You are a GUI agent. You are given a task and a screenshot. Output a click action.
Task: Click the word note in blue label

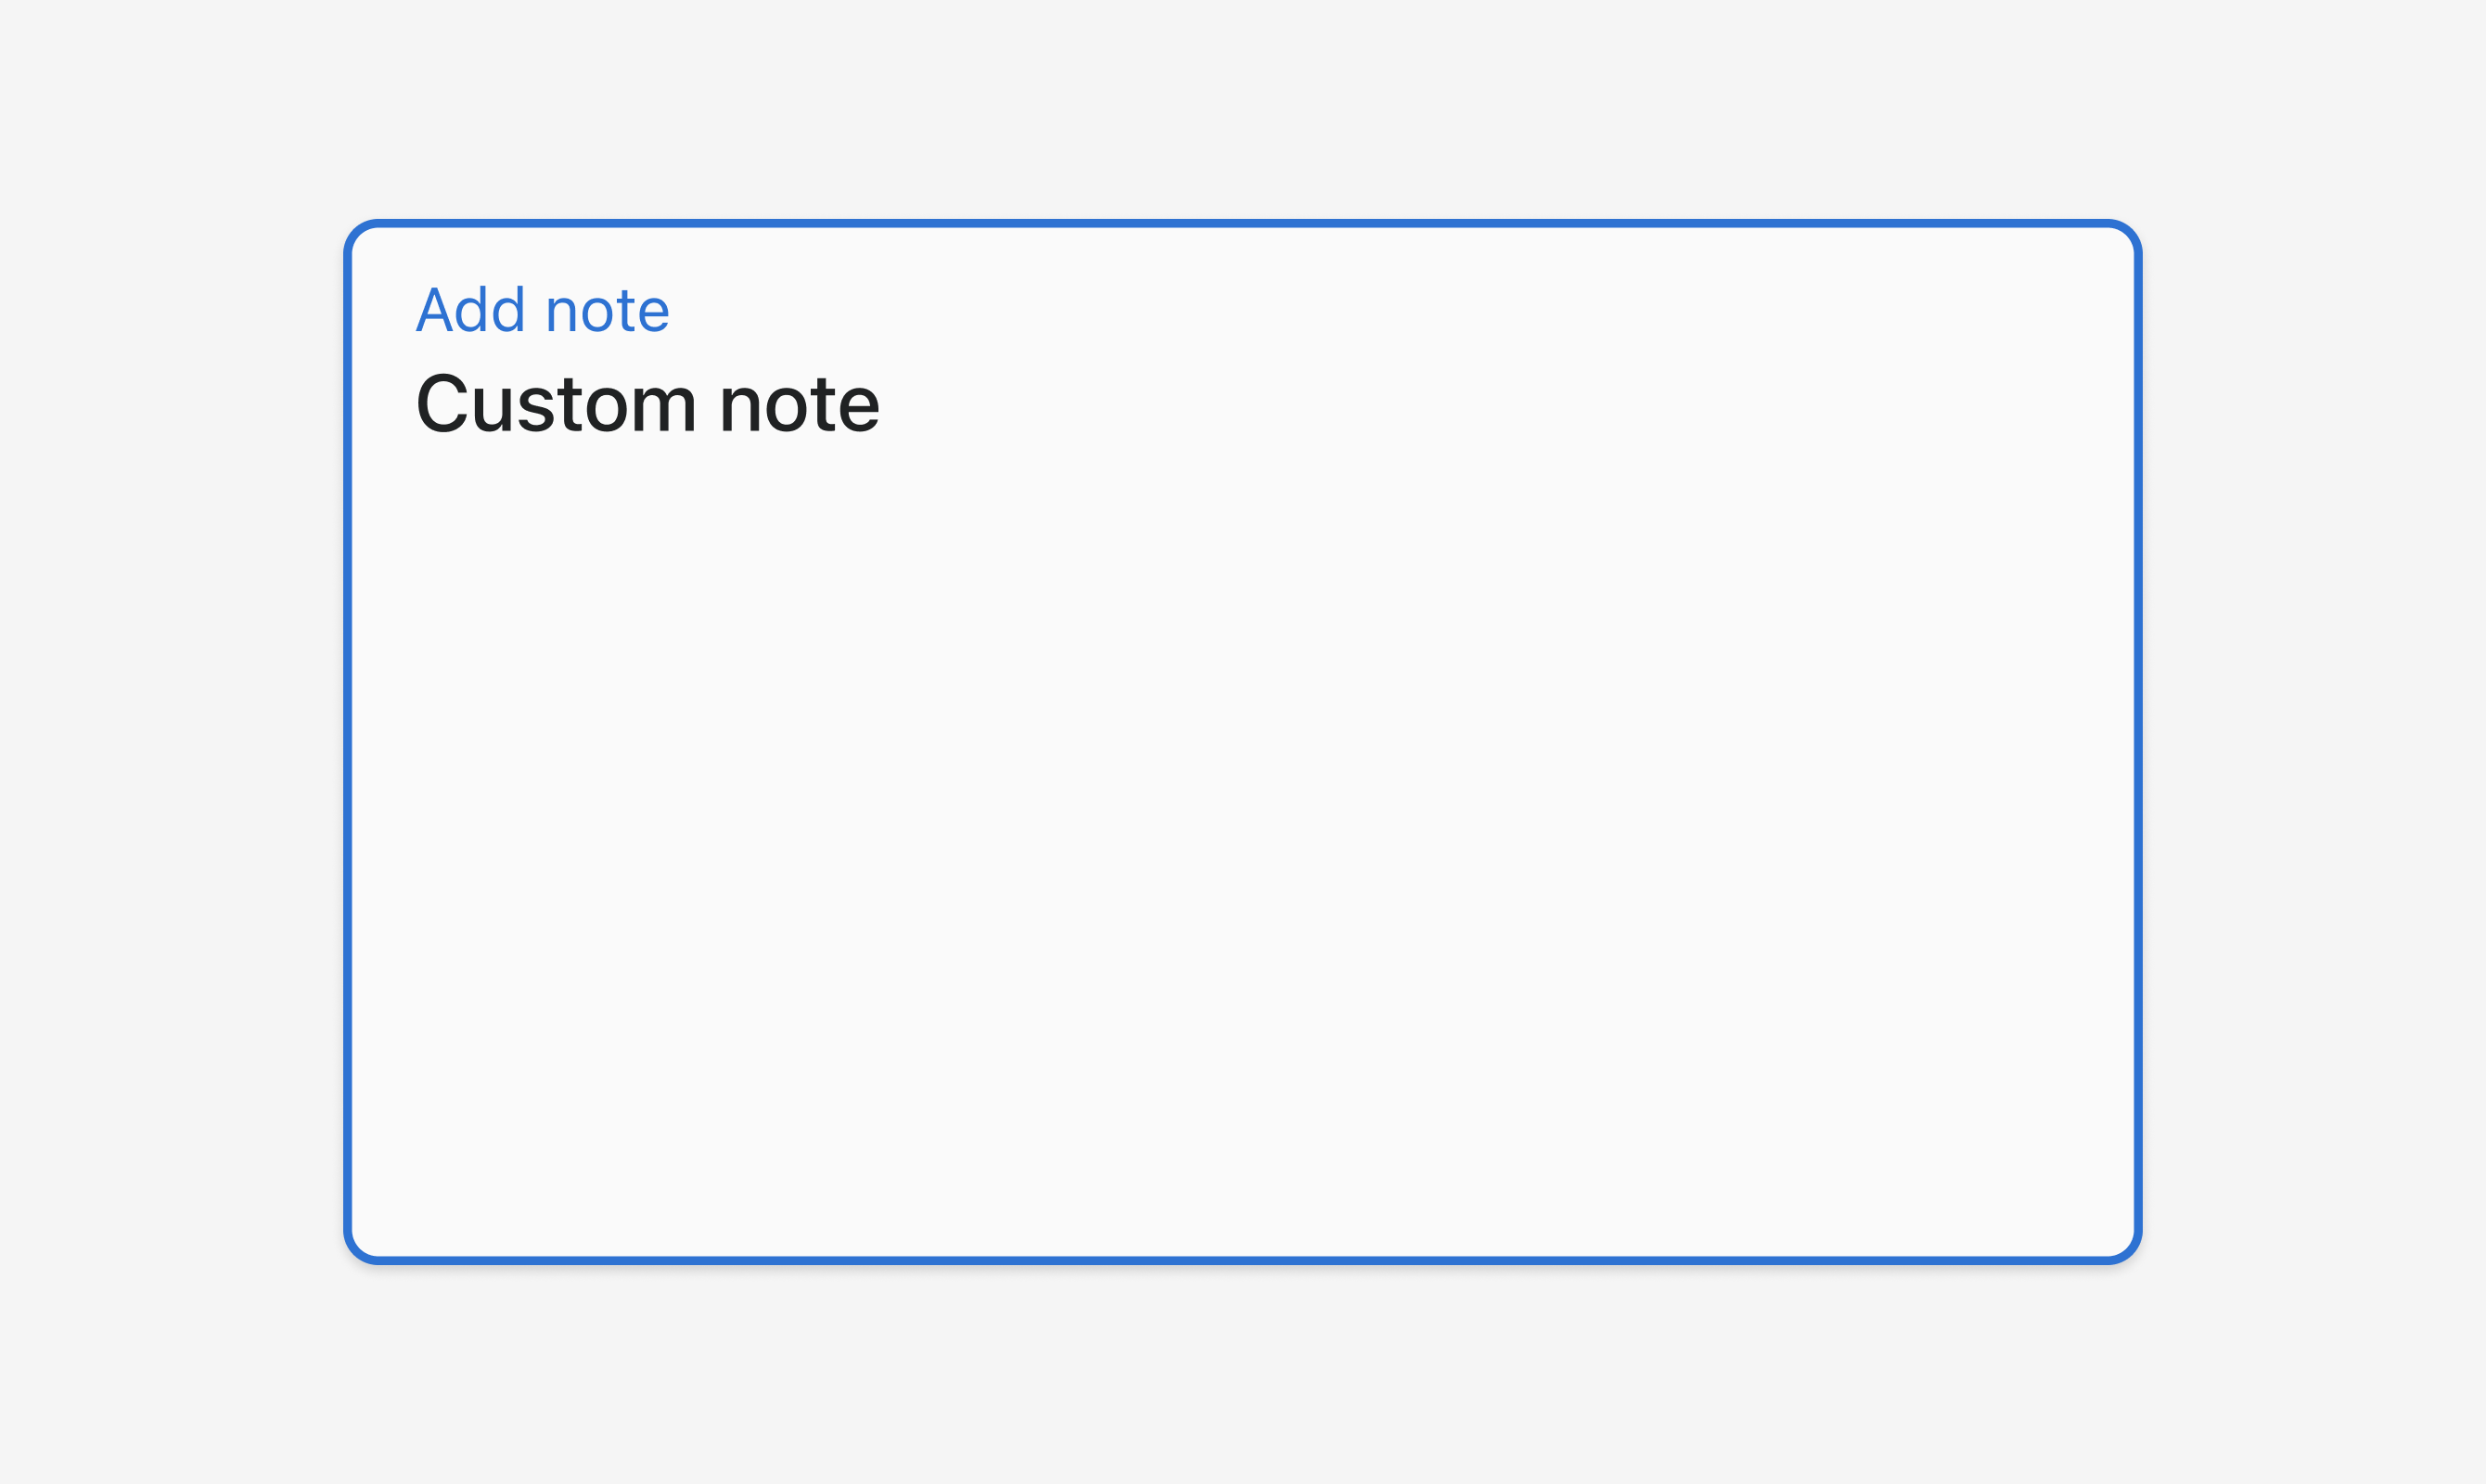pos(607,312)
